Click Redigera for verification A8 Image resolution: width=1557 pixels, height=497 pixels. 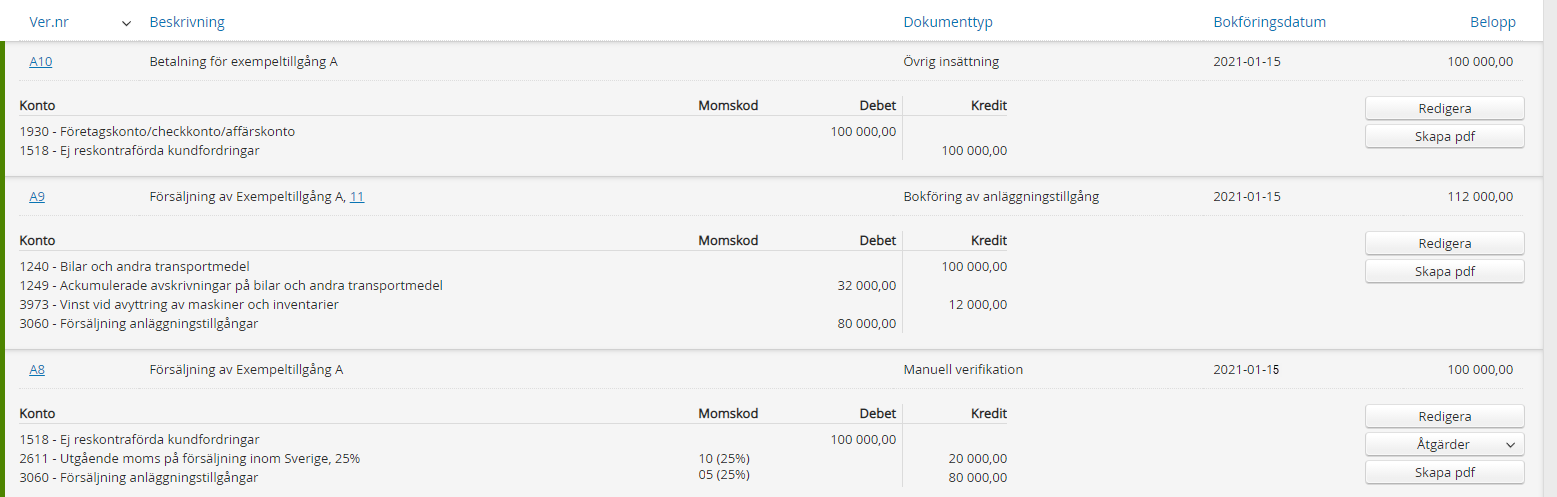click(x=1444, y=417)
